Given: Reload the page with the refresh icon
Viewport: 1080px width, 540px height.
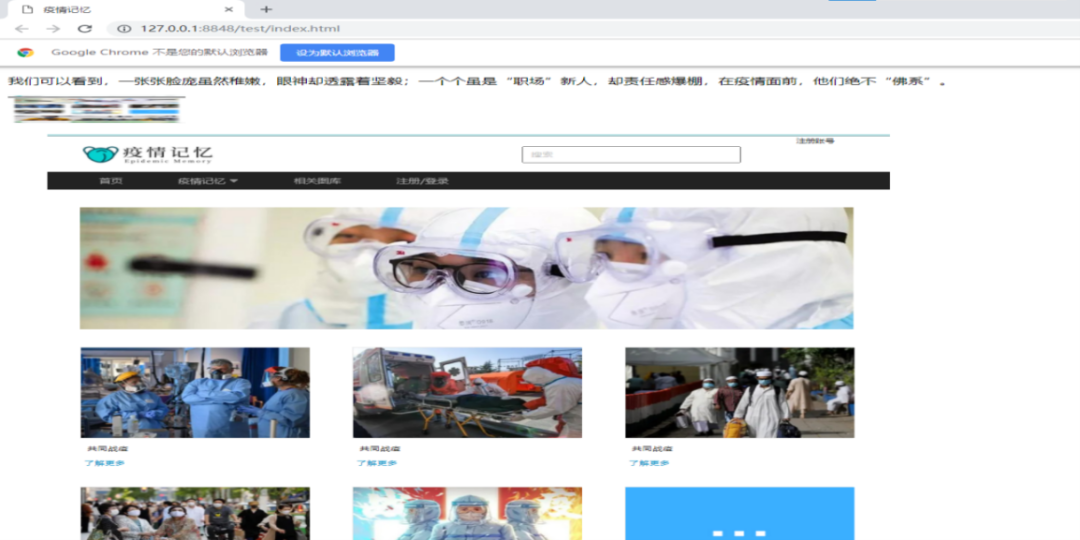Looking at the screenshot, I should click(x=85, y=29).
